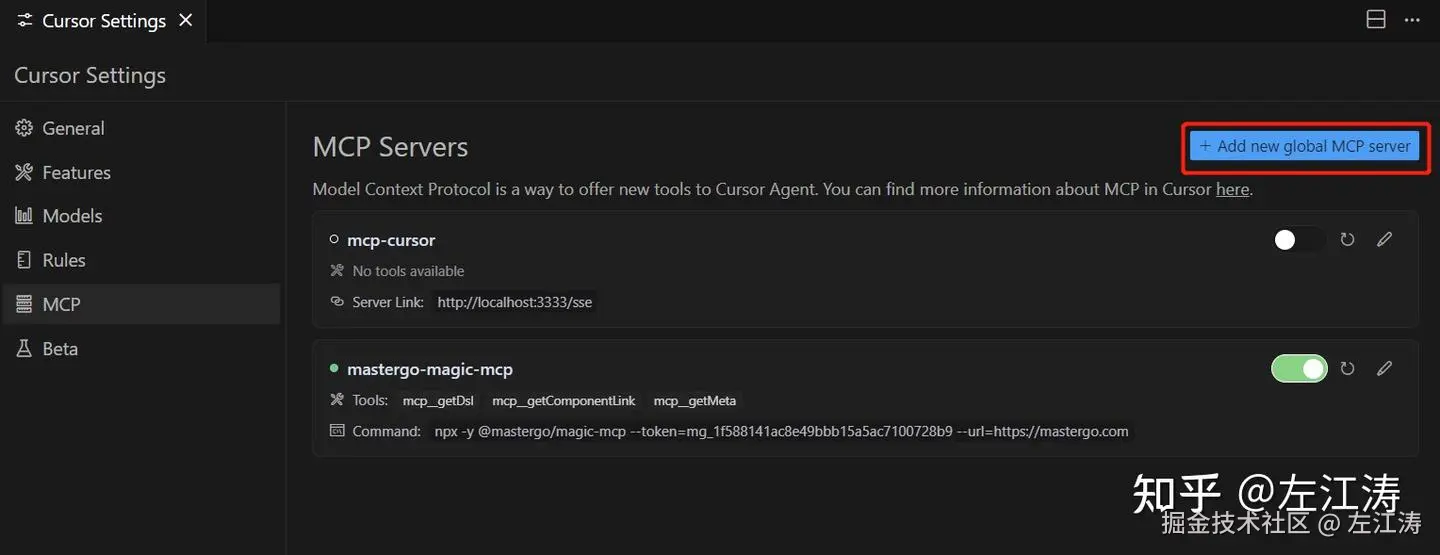
Task: Click the mcp__getMeta tool chip
Action: (x=695, y=400)
